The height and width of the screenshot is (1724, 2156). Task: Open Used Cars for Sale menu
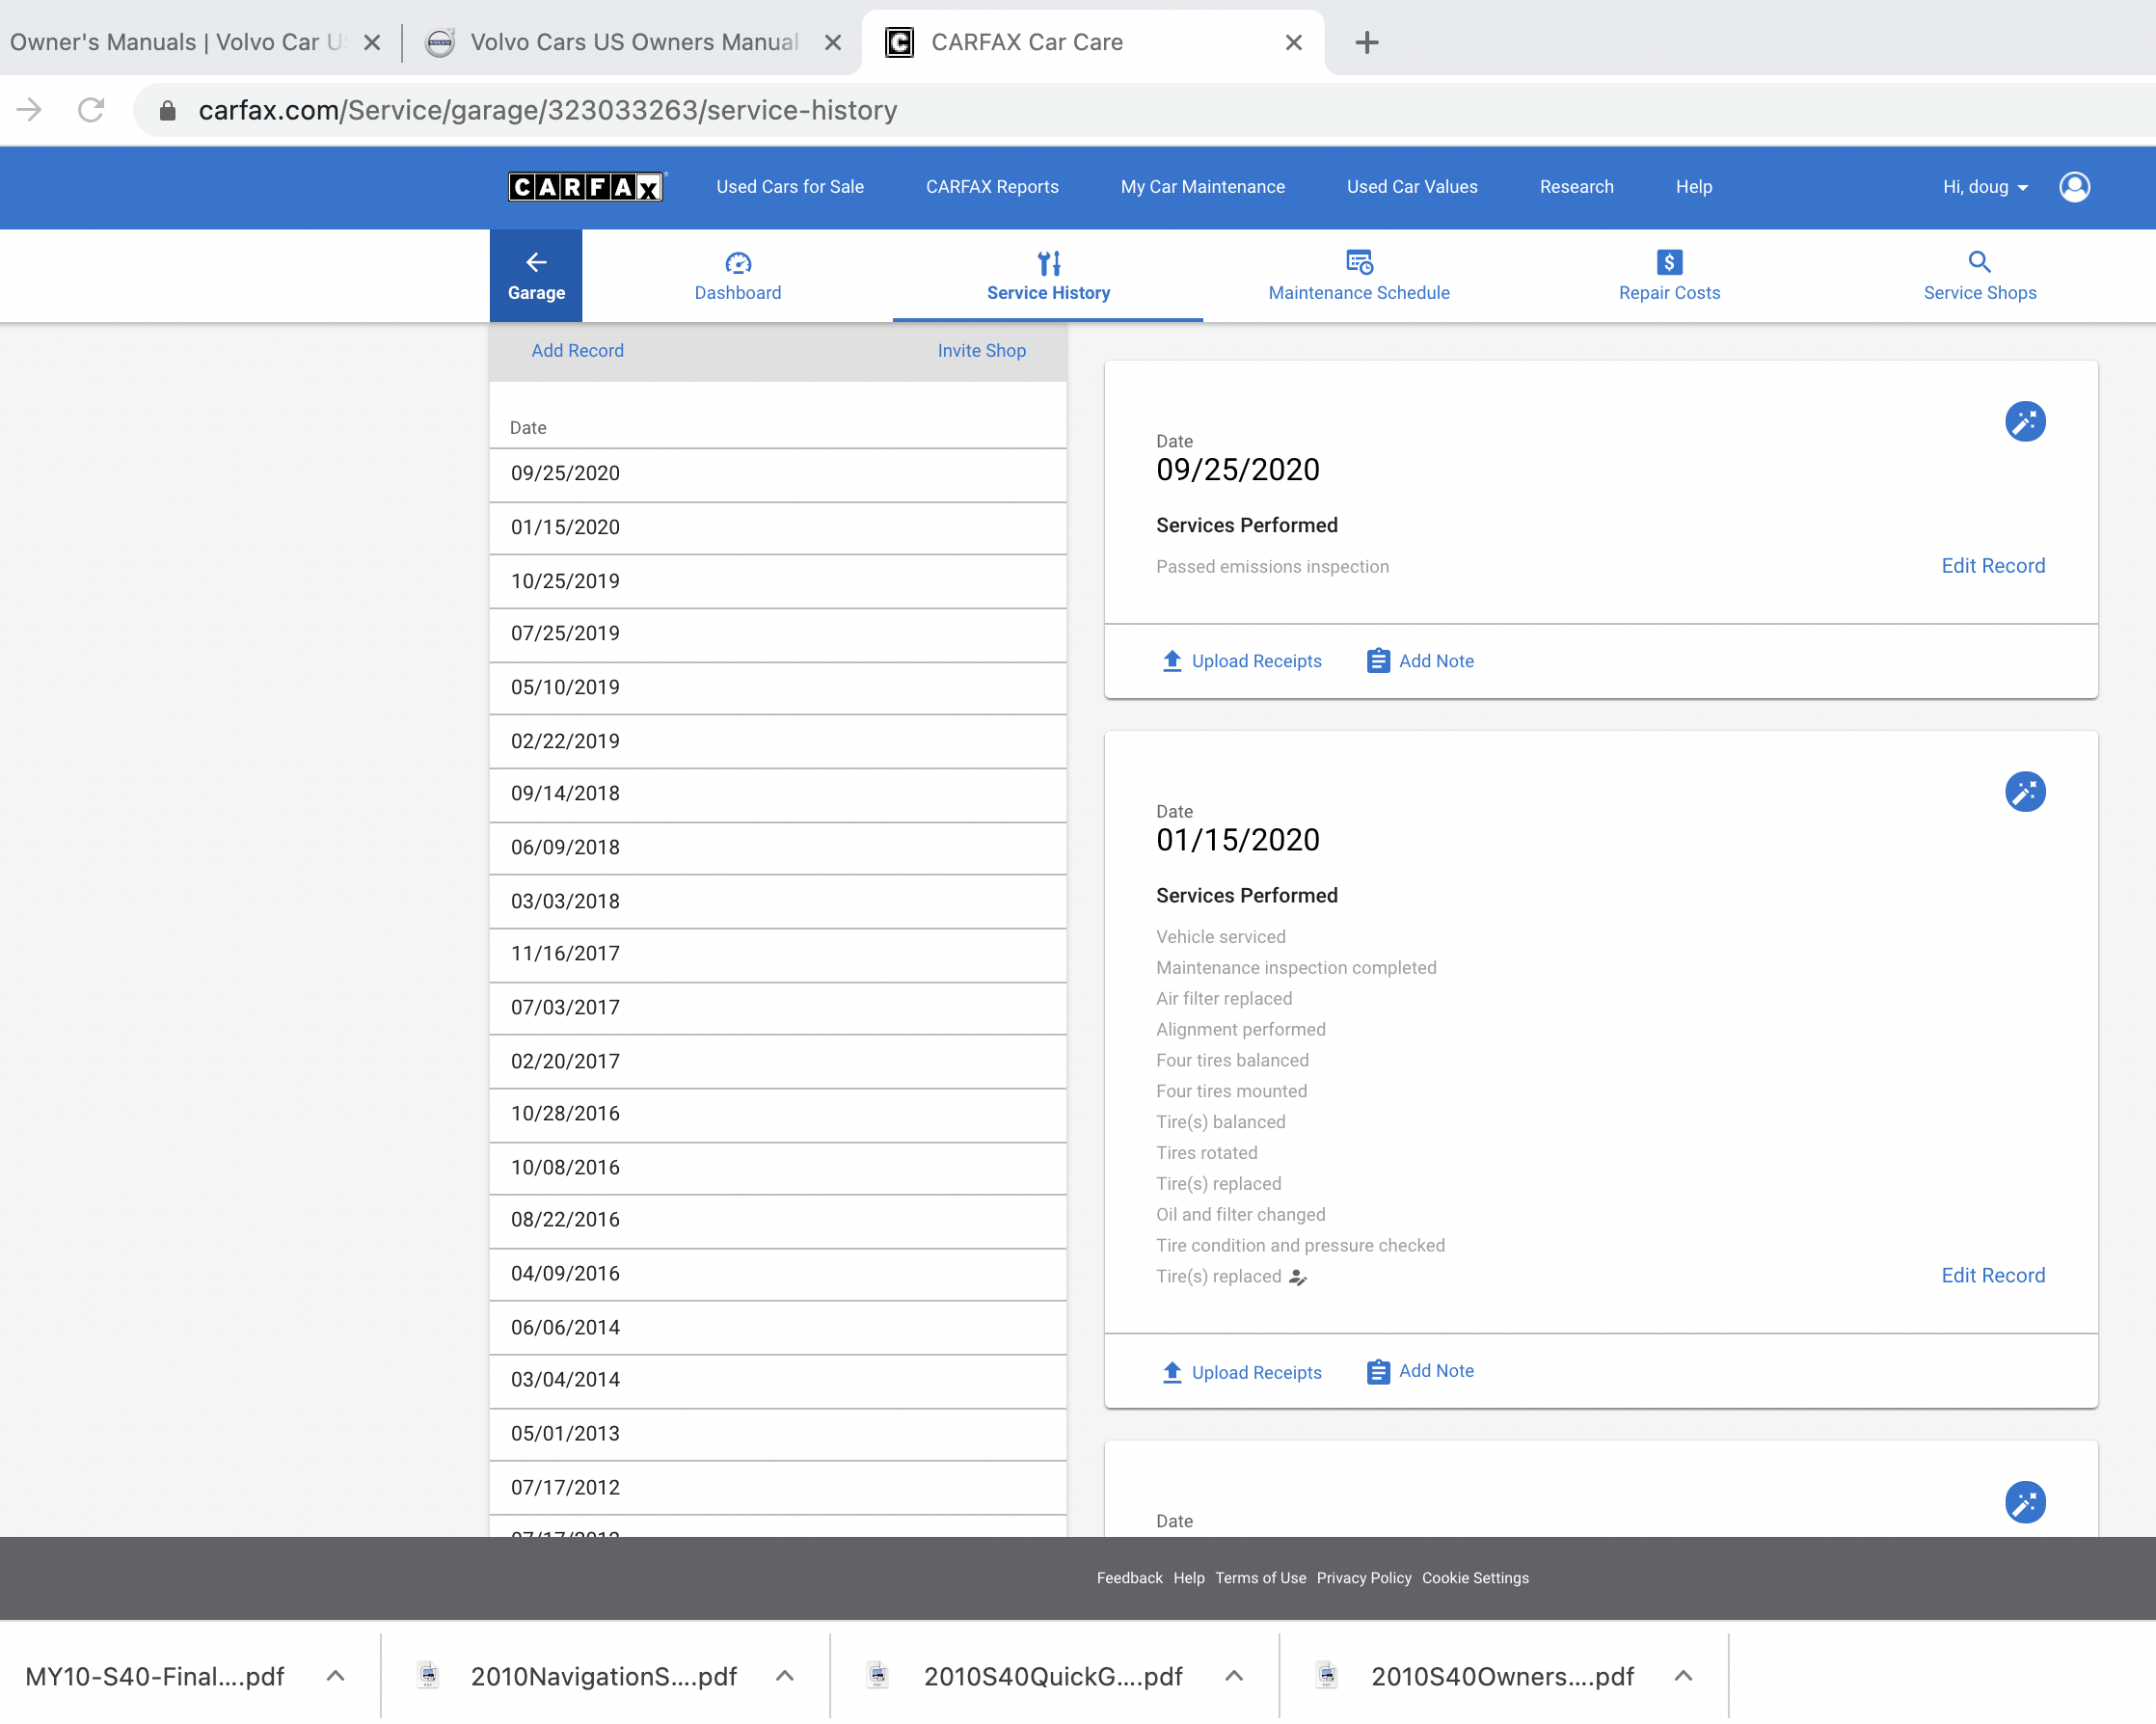pyautogui.click(x=790, y=187)
